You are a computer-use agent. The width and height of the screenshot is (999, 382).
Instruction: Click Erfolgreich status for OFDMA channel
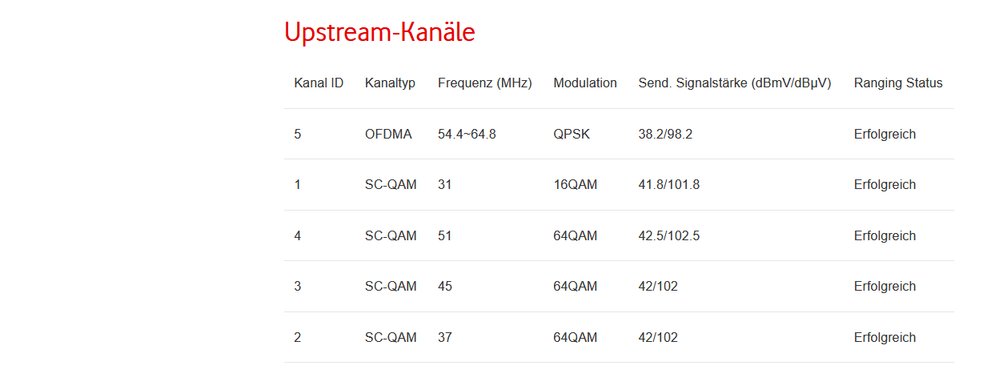point(885,134)
